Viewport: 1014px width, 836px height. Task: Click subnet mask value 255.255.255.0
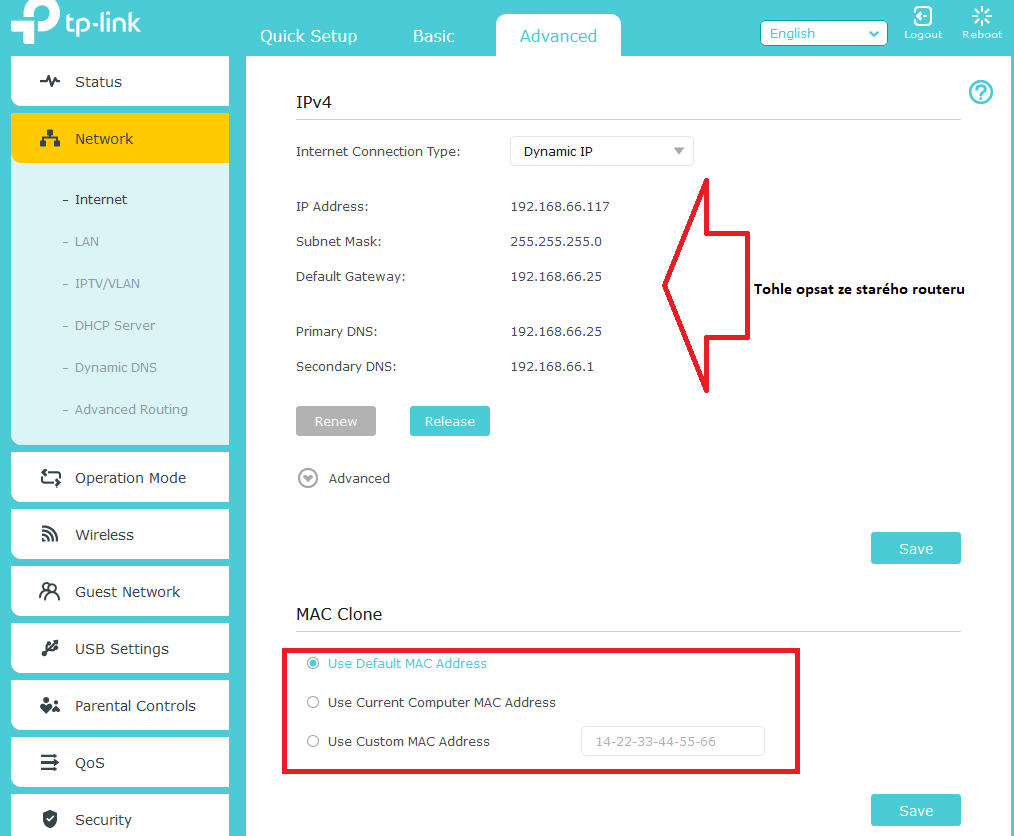pos(556,241)
